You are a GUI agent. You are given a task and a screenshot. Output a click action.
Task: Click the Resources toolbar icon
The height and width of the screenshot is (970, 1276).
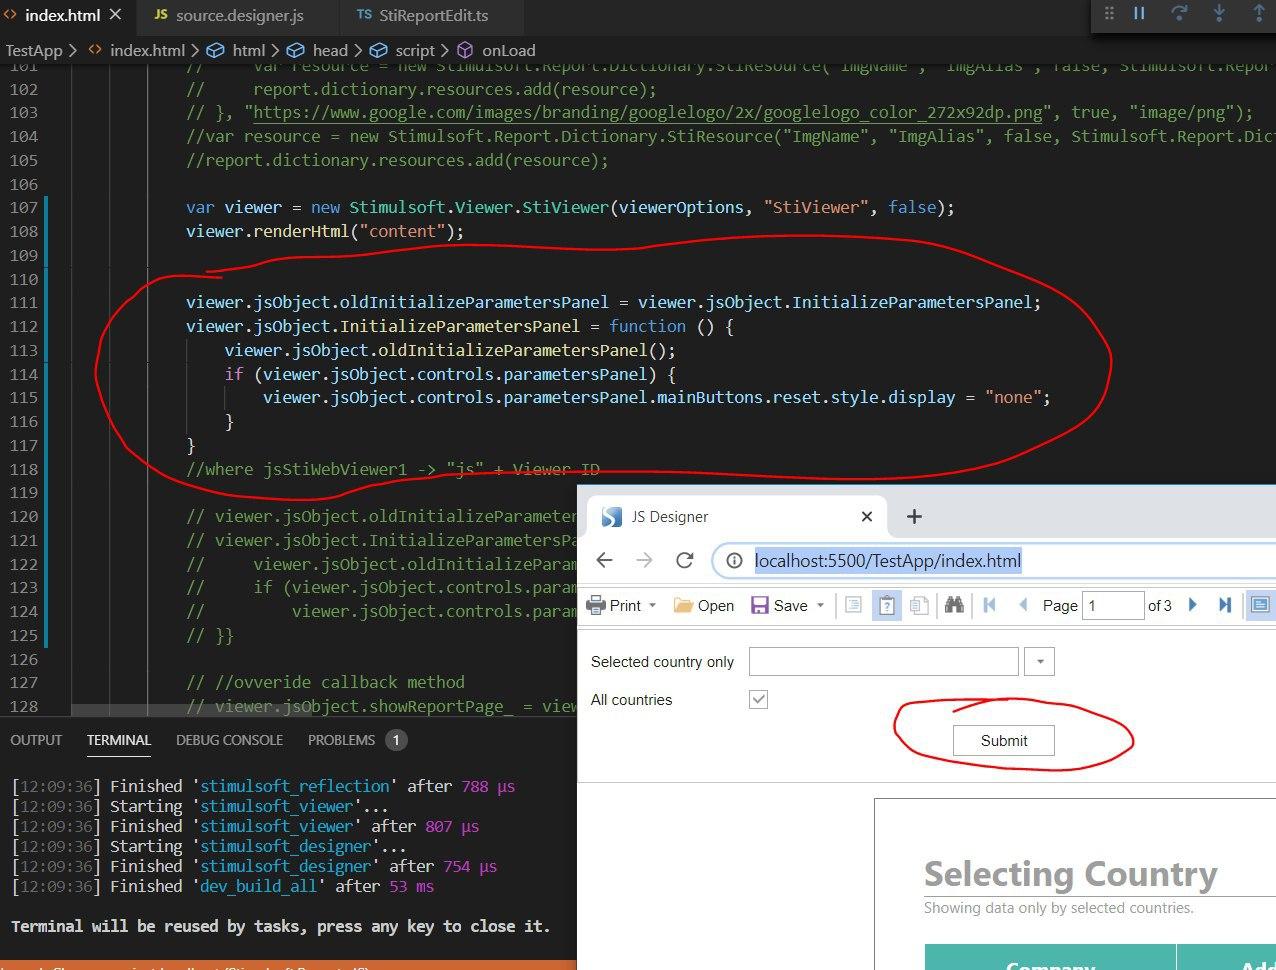click(919, 605)
